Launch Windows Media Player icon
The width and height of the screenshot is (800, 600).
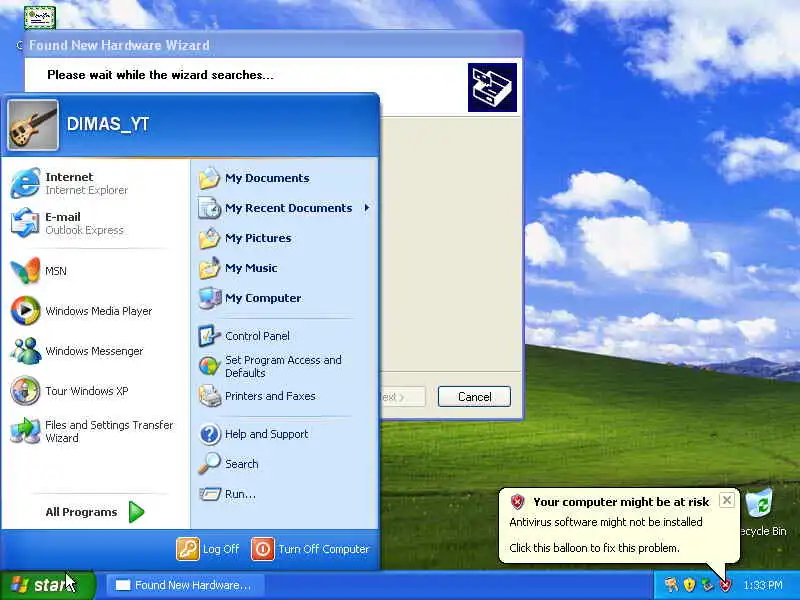click(26, 311)
